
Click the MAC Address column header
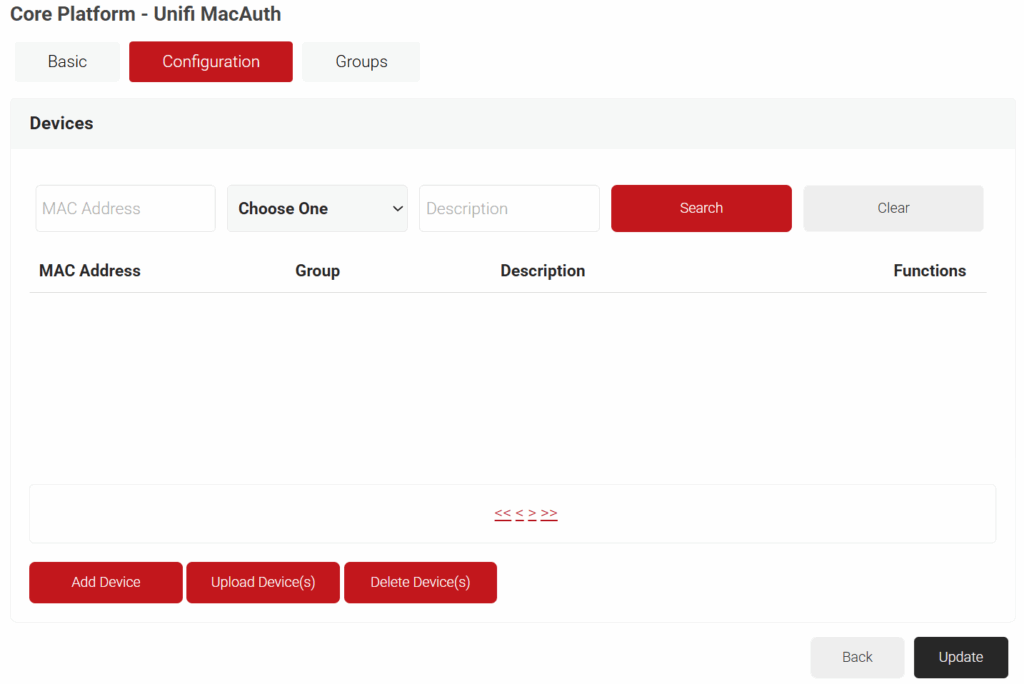tap(89, 270)
